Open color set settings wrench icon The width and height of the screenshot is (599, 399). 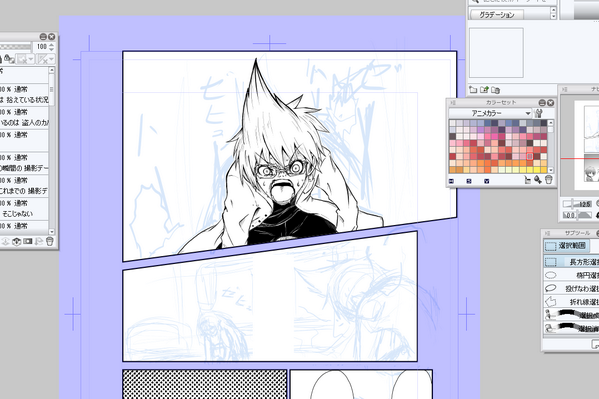pos(539,113)
